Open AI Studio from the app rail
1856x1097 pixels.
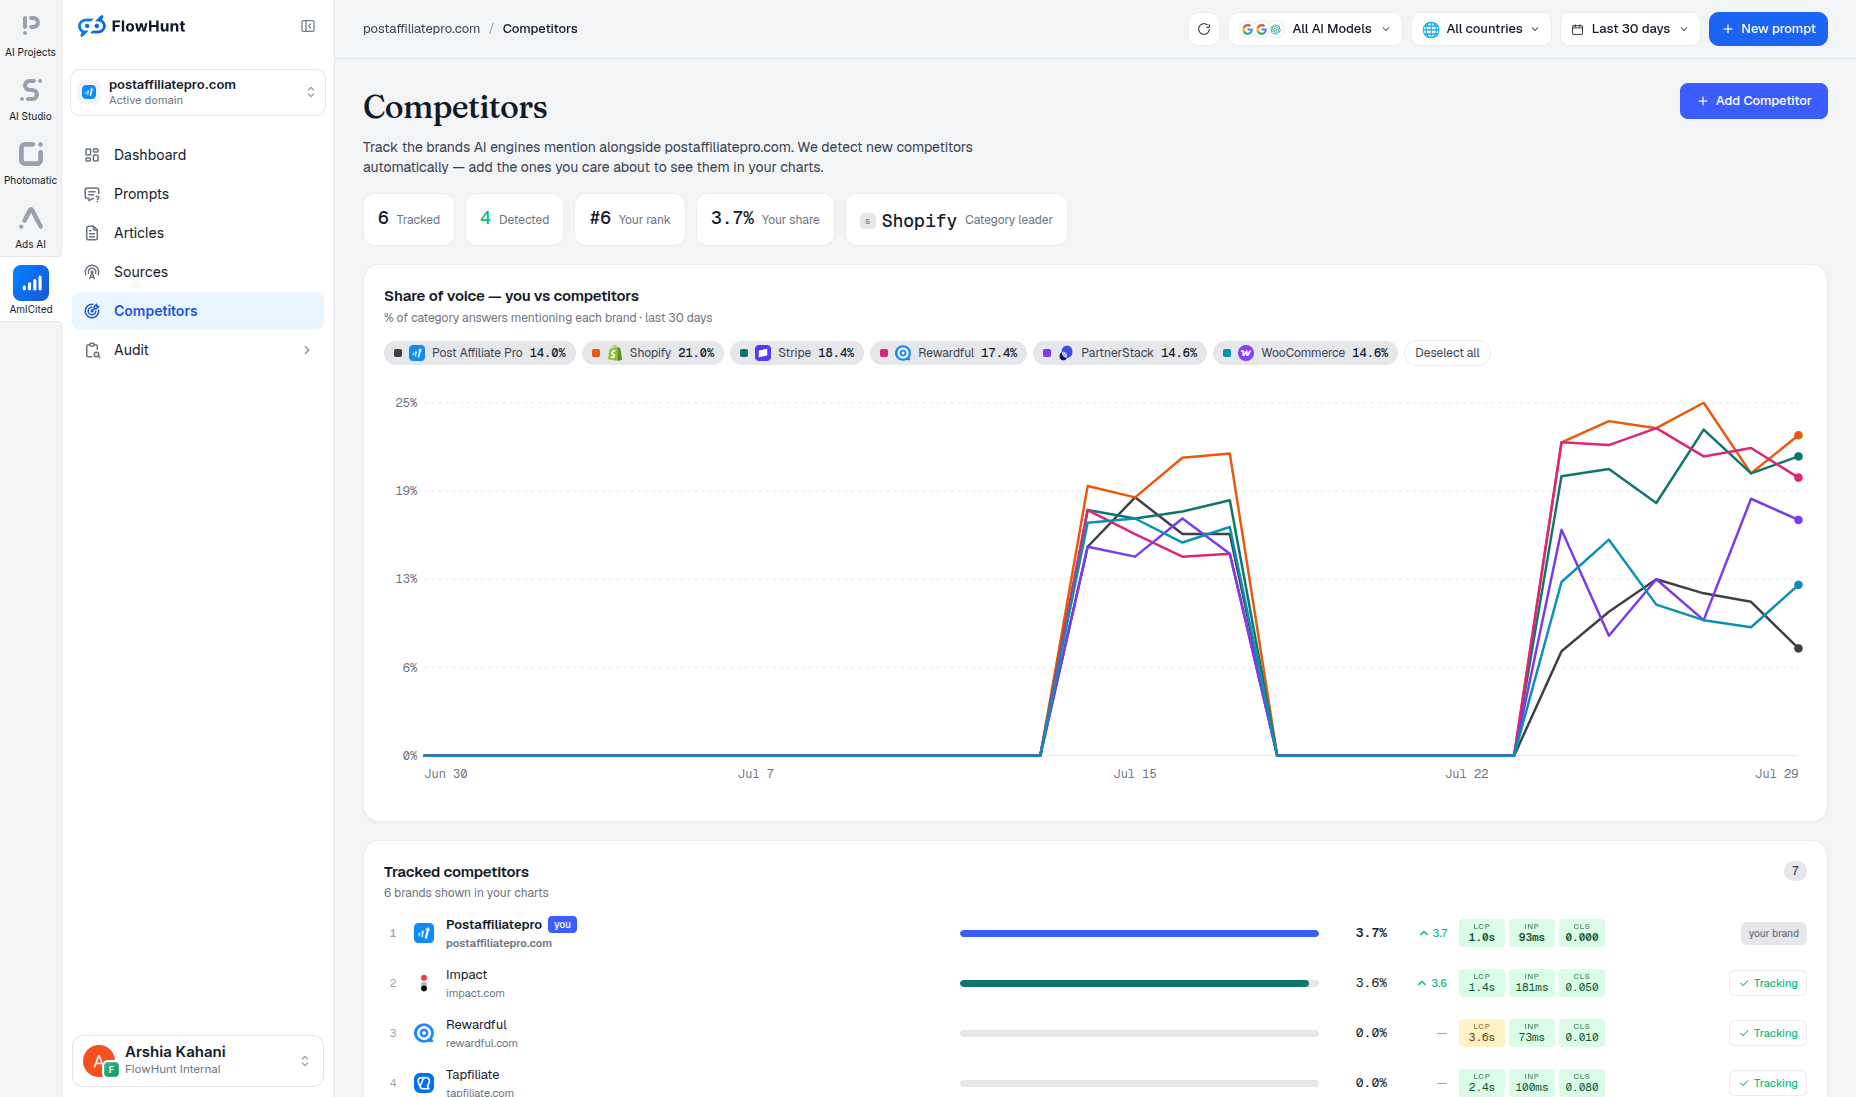pos(30,100)
